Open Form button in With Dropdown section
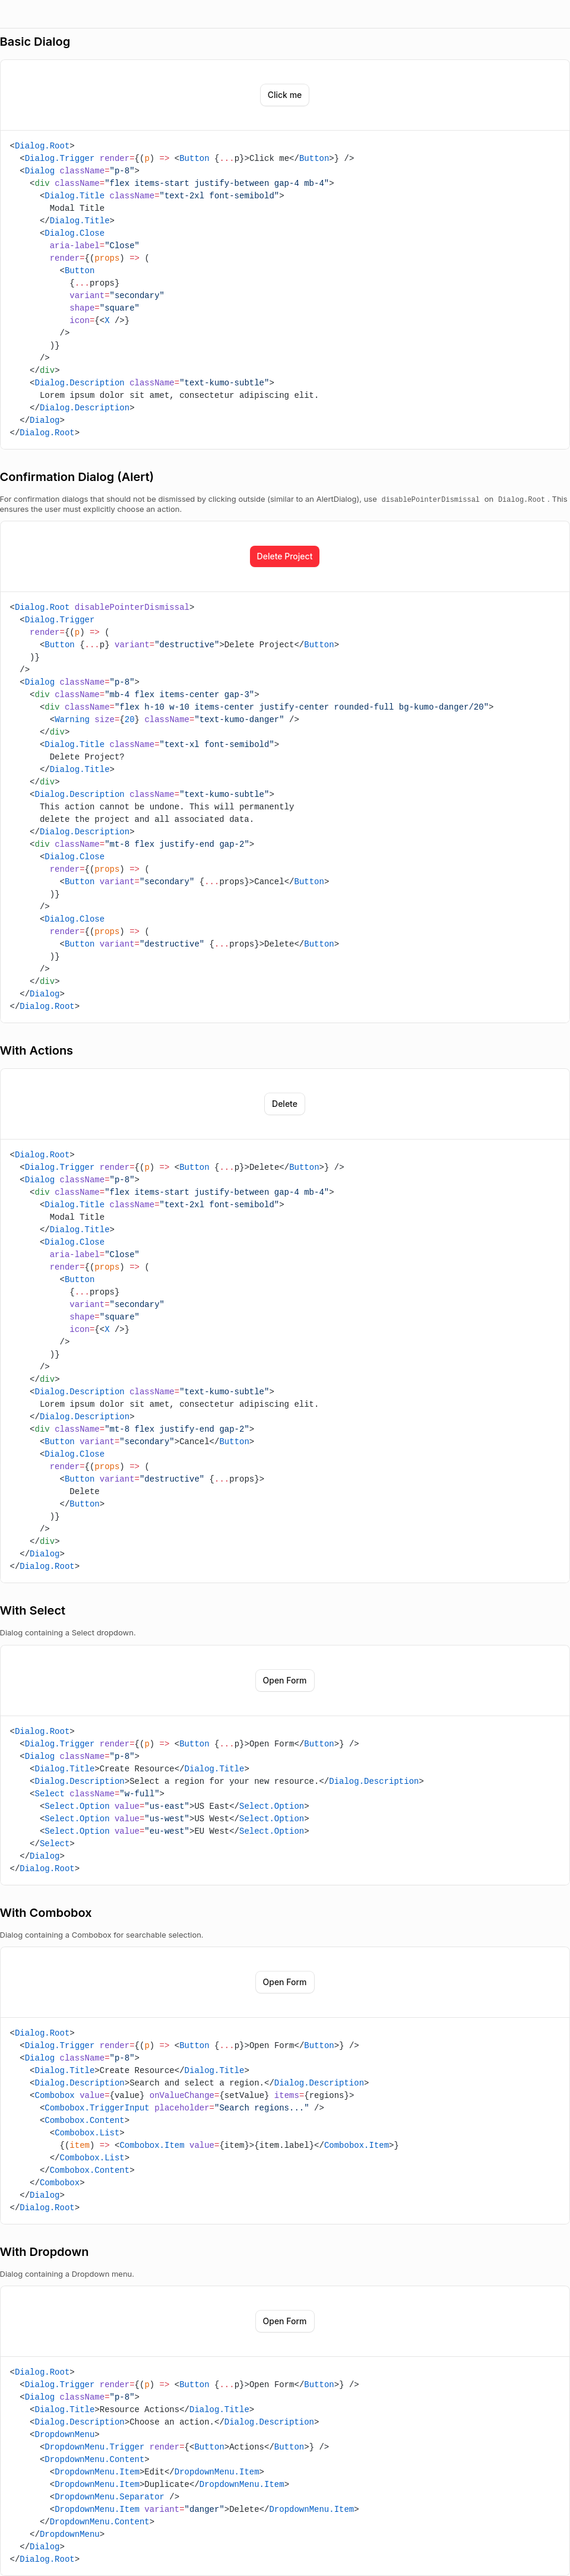570x2576 pixels. pyautogui.click(x=284, y=2321)
